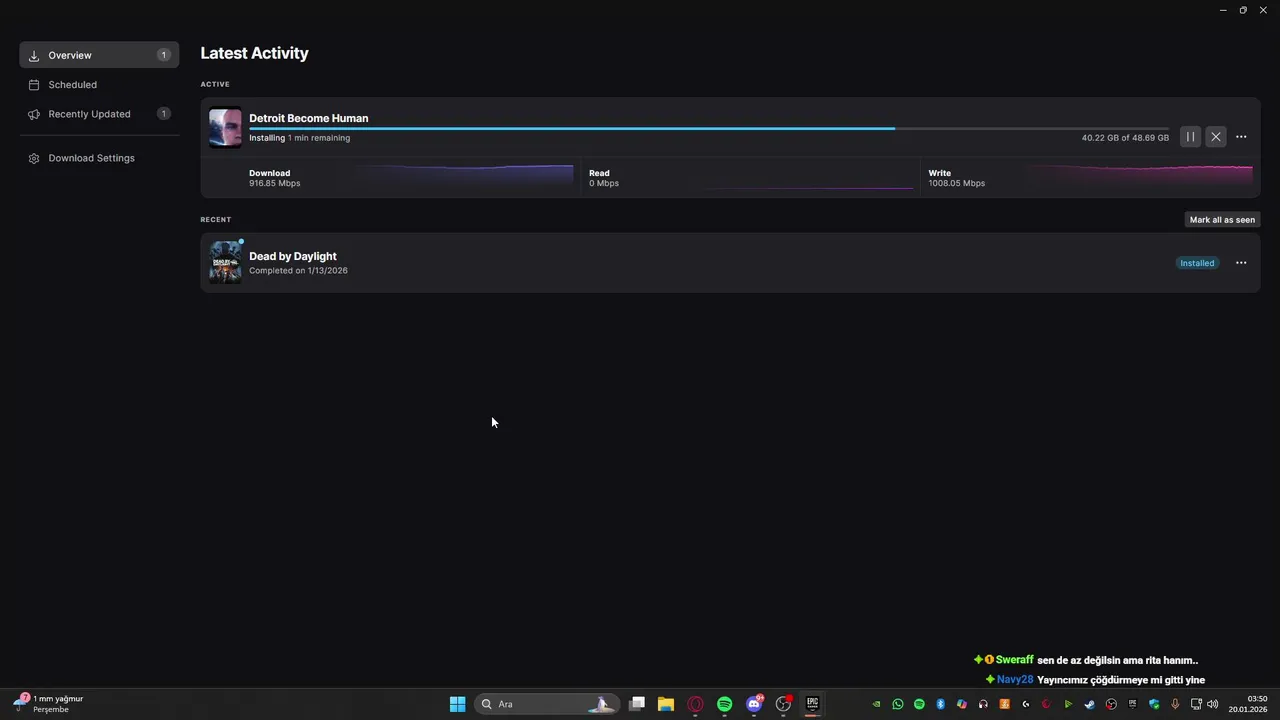
Task: Click 'Installing 1 min remaining' status text
Action: 299,138
